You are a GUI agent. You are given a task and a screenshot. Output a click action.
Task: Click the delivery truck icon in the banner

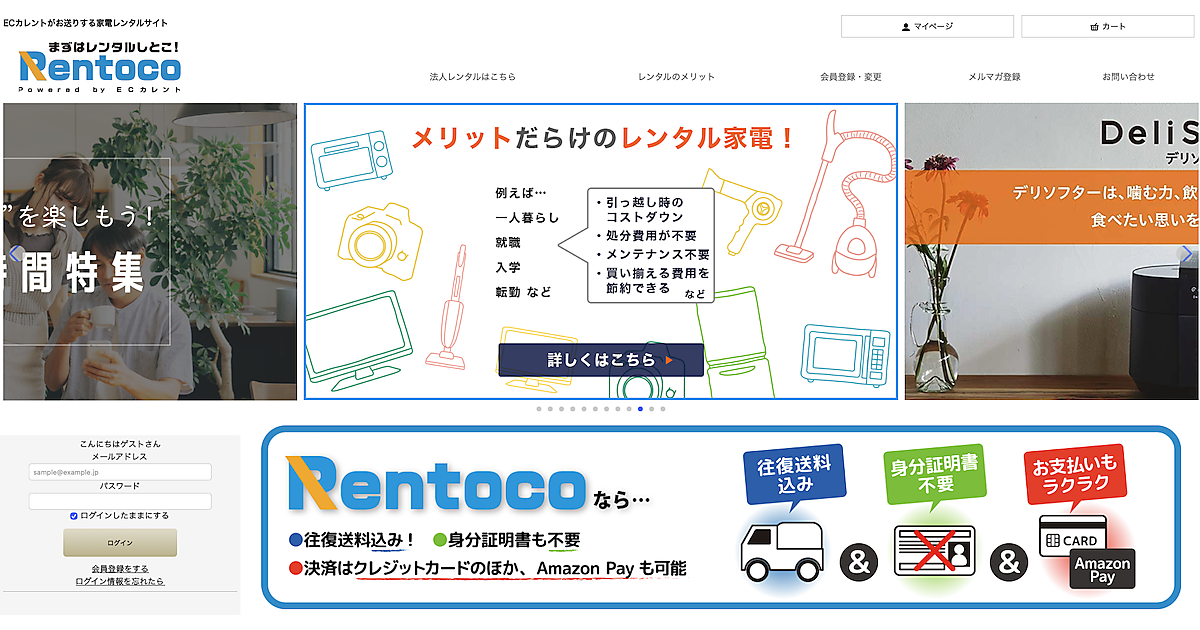point(782,552)
